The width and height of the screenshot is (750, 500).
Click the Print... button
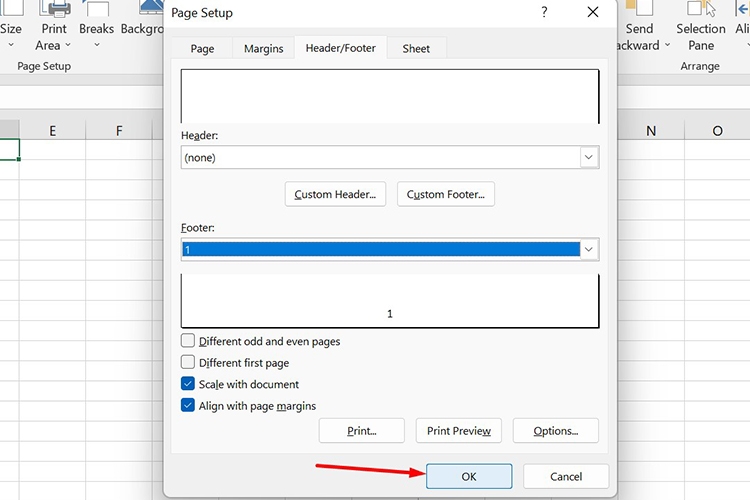point(362,431)
